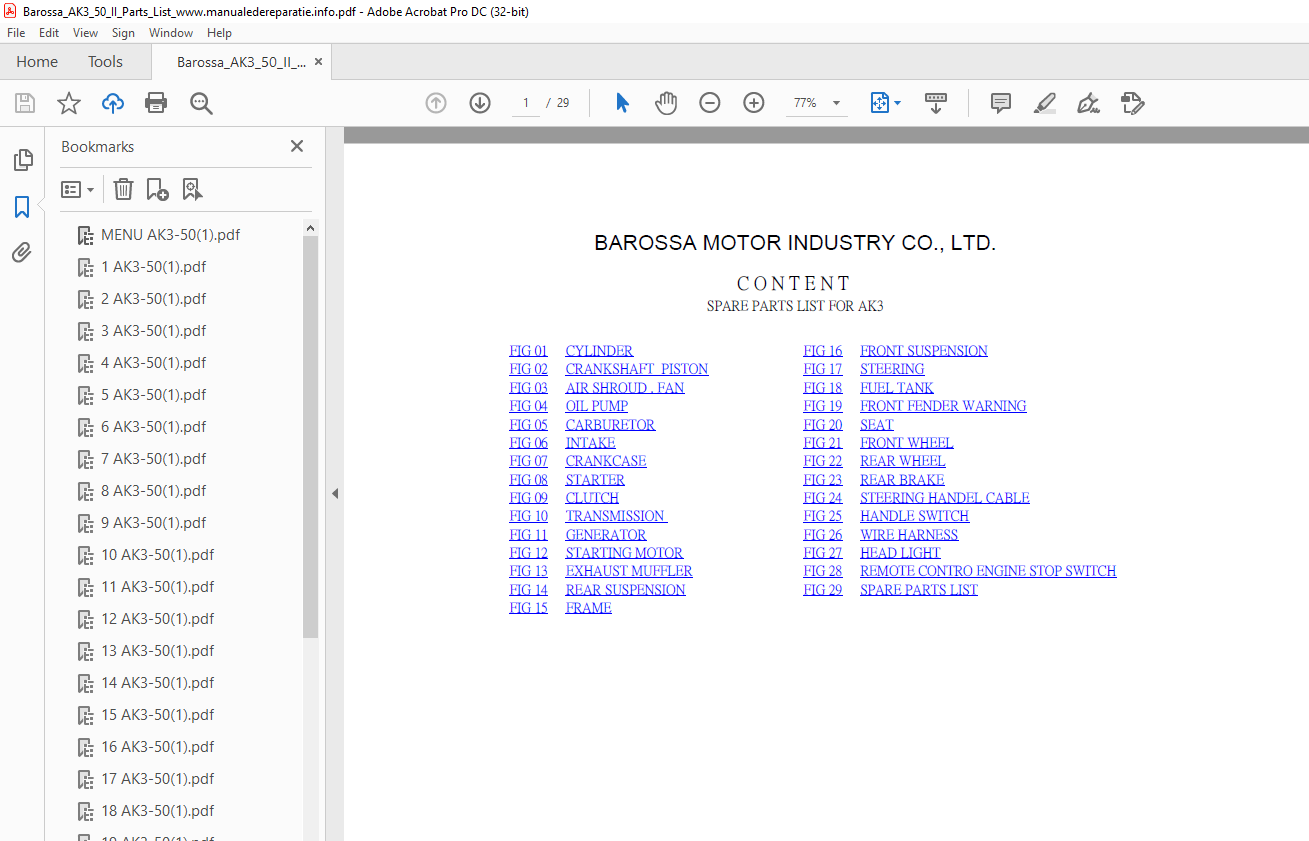Open the View menu
Image resolution: width=1309 pixels, height=841 pixels.
[85, 33]
